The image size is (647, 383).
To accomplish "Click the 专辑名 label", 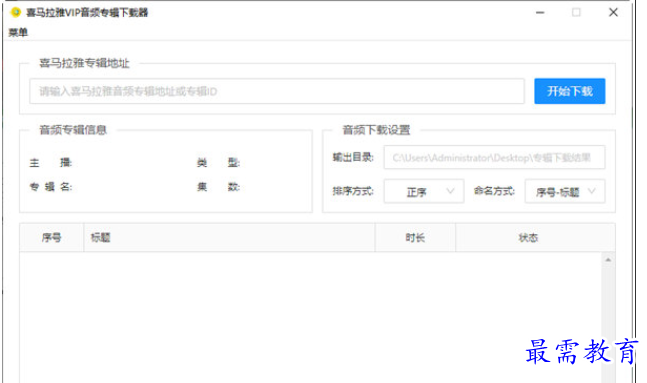I will tap(51, 187).
